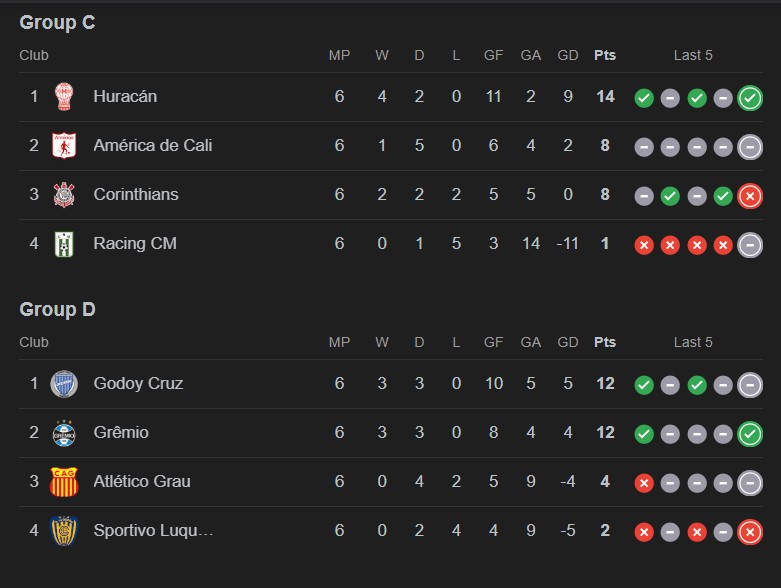
Task: Click the Atlético Grau crest icon
Action: pyautogui.click(x=64, y=482)
